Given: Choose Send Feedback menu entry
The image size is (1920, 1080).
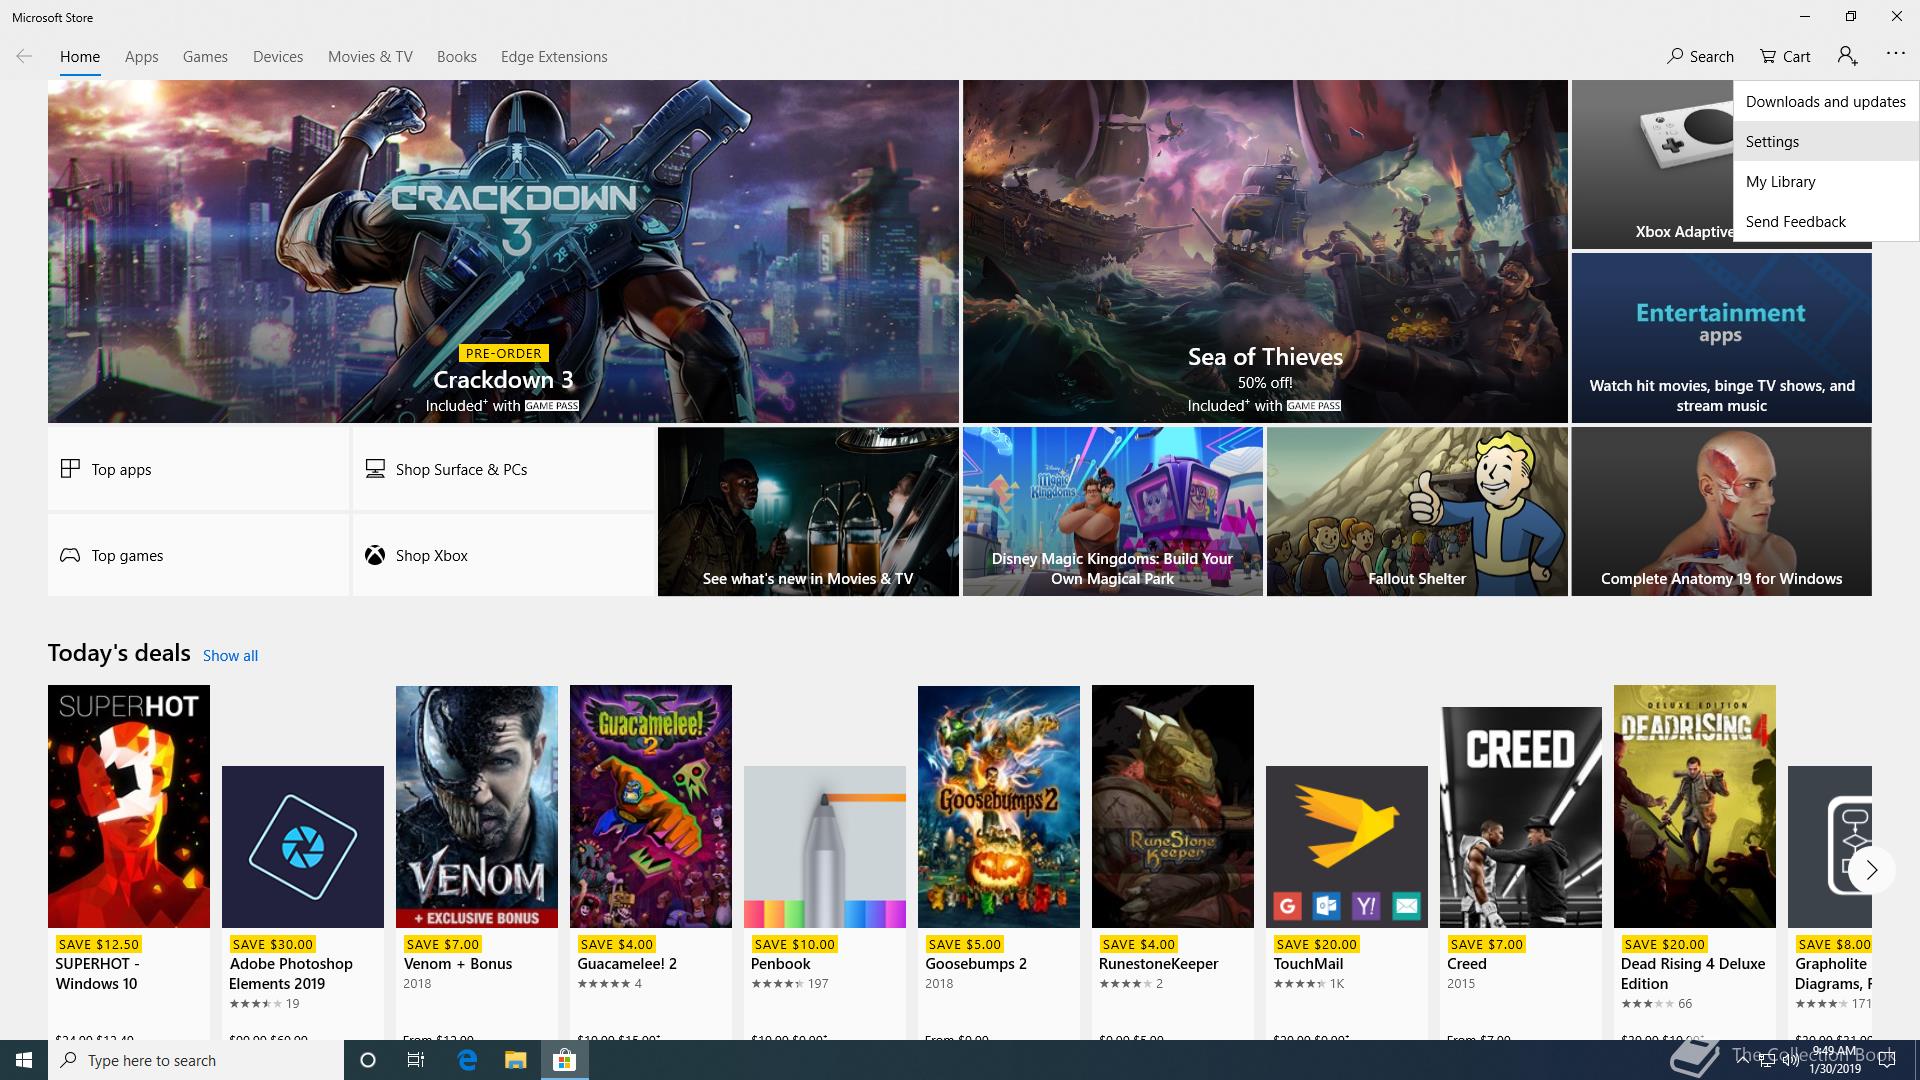Looking at the screenshot, I should point(1826,221).
